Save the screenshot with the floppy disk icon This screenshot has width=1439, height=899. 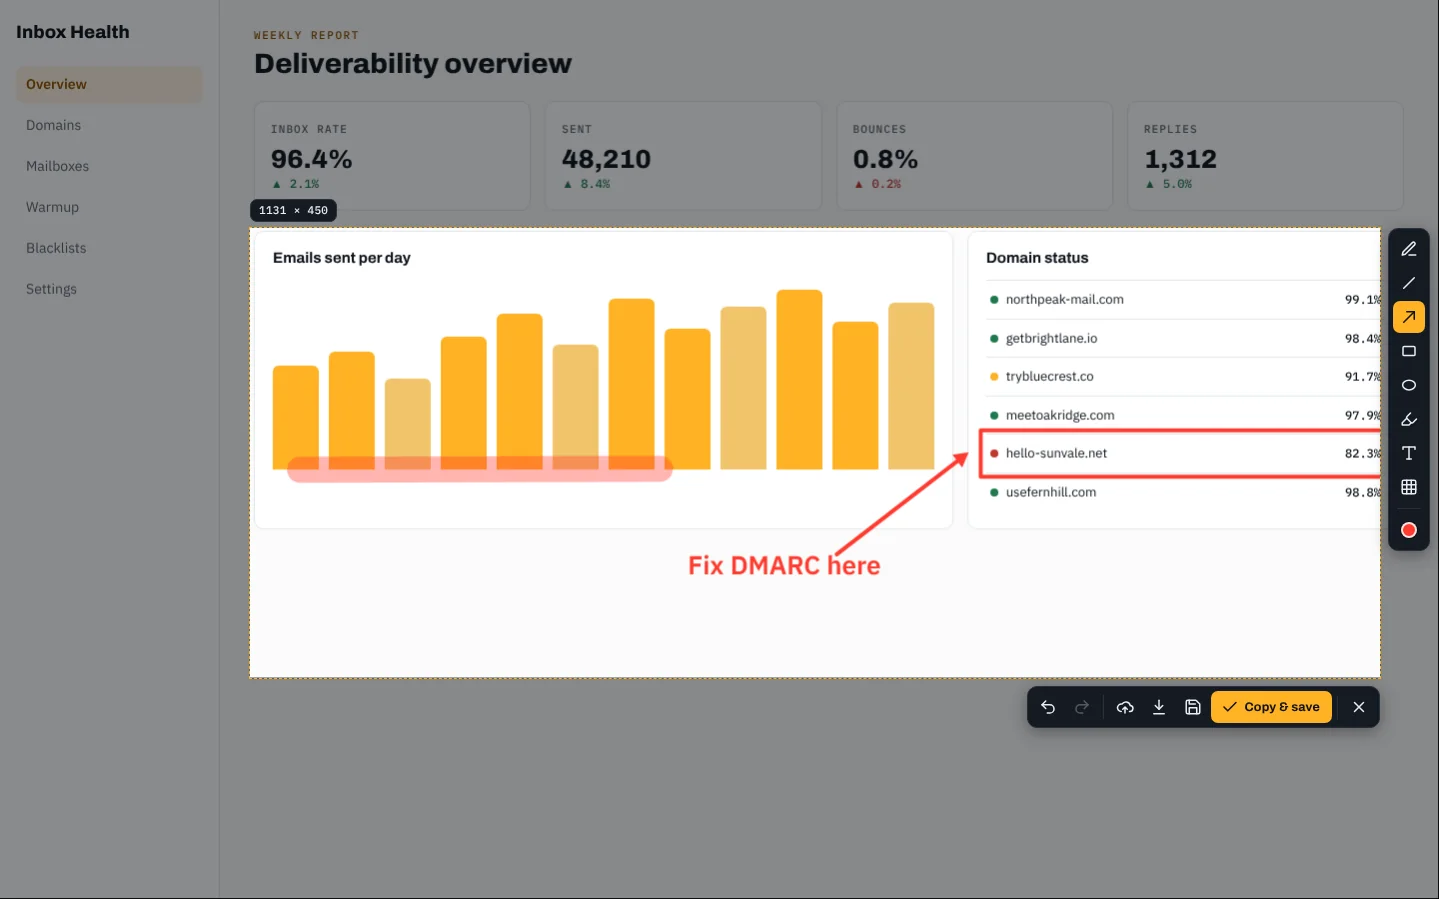pos(1193,707)
